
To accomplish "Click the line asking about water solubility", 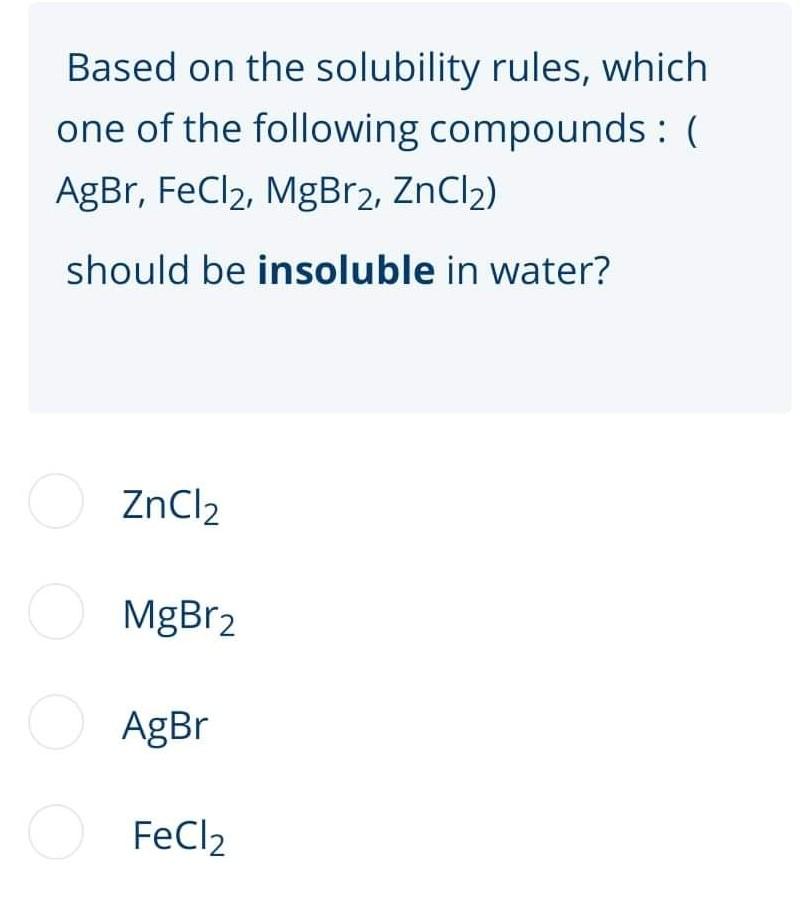I will point(337,270).
